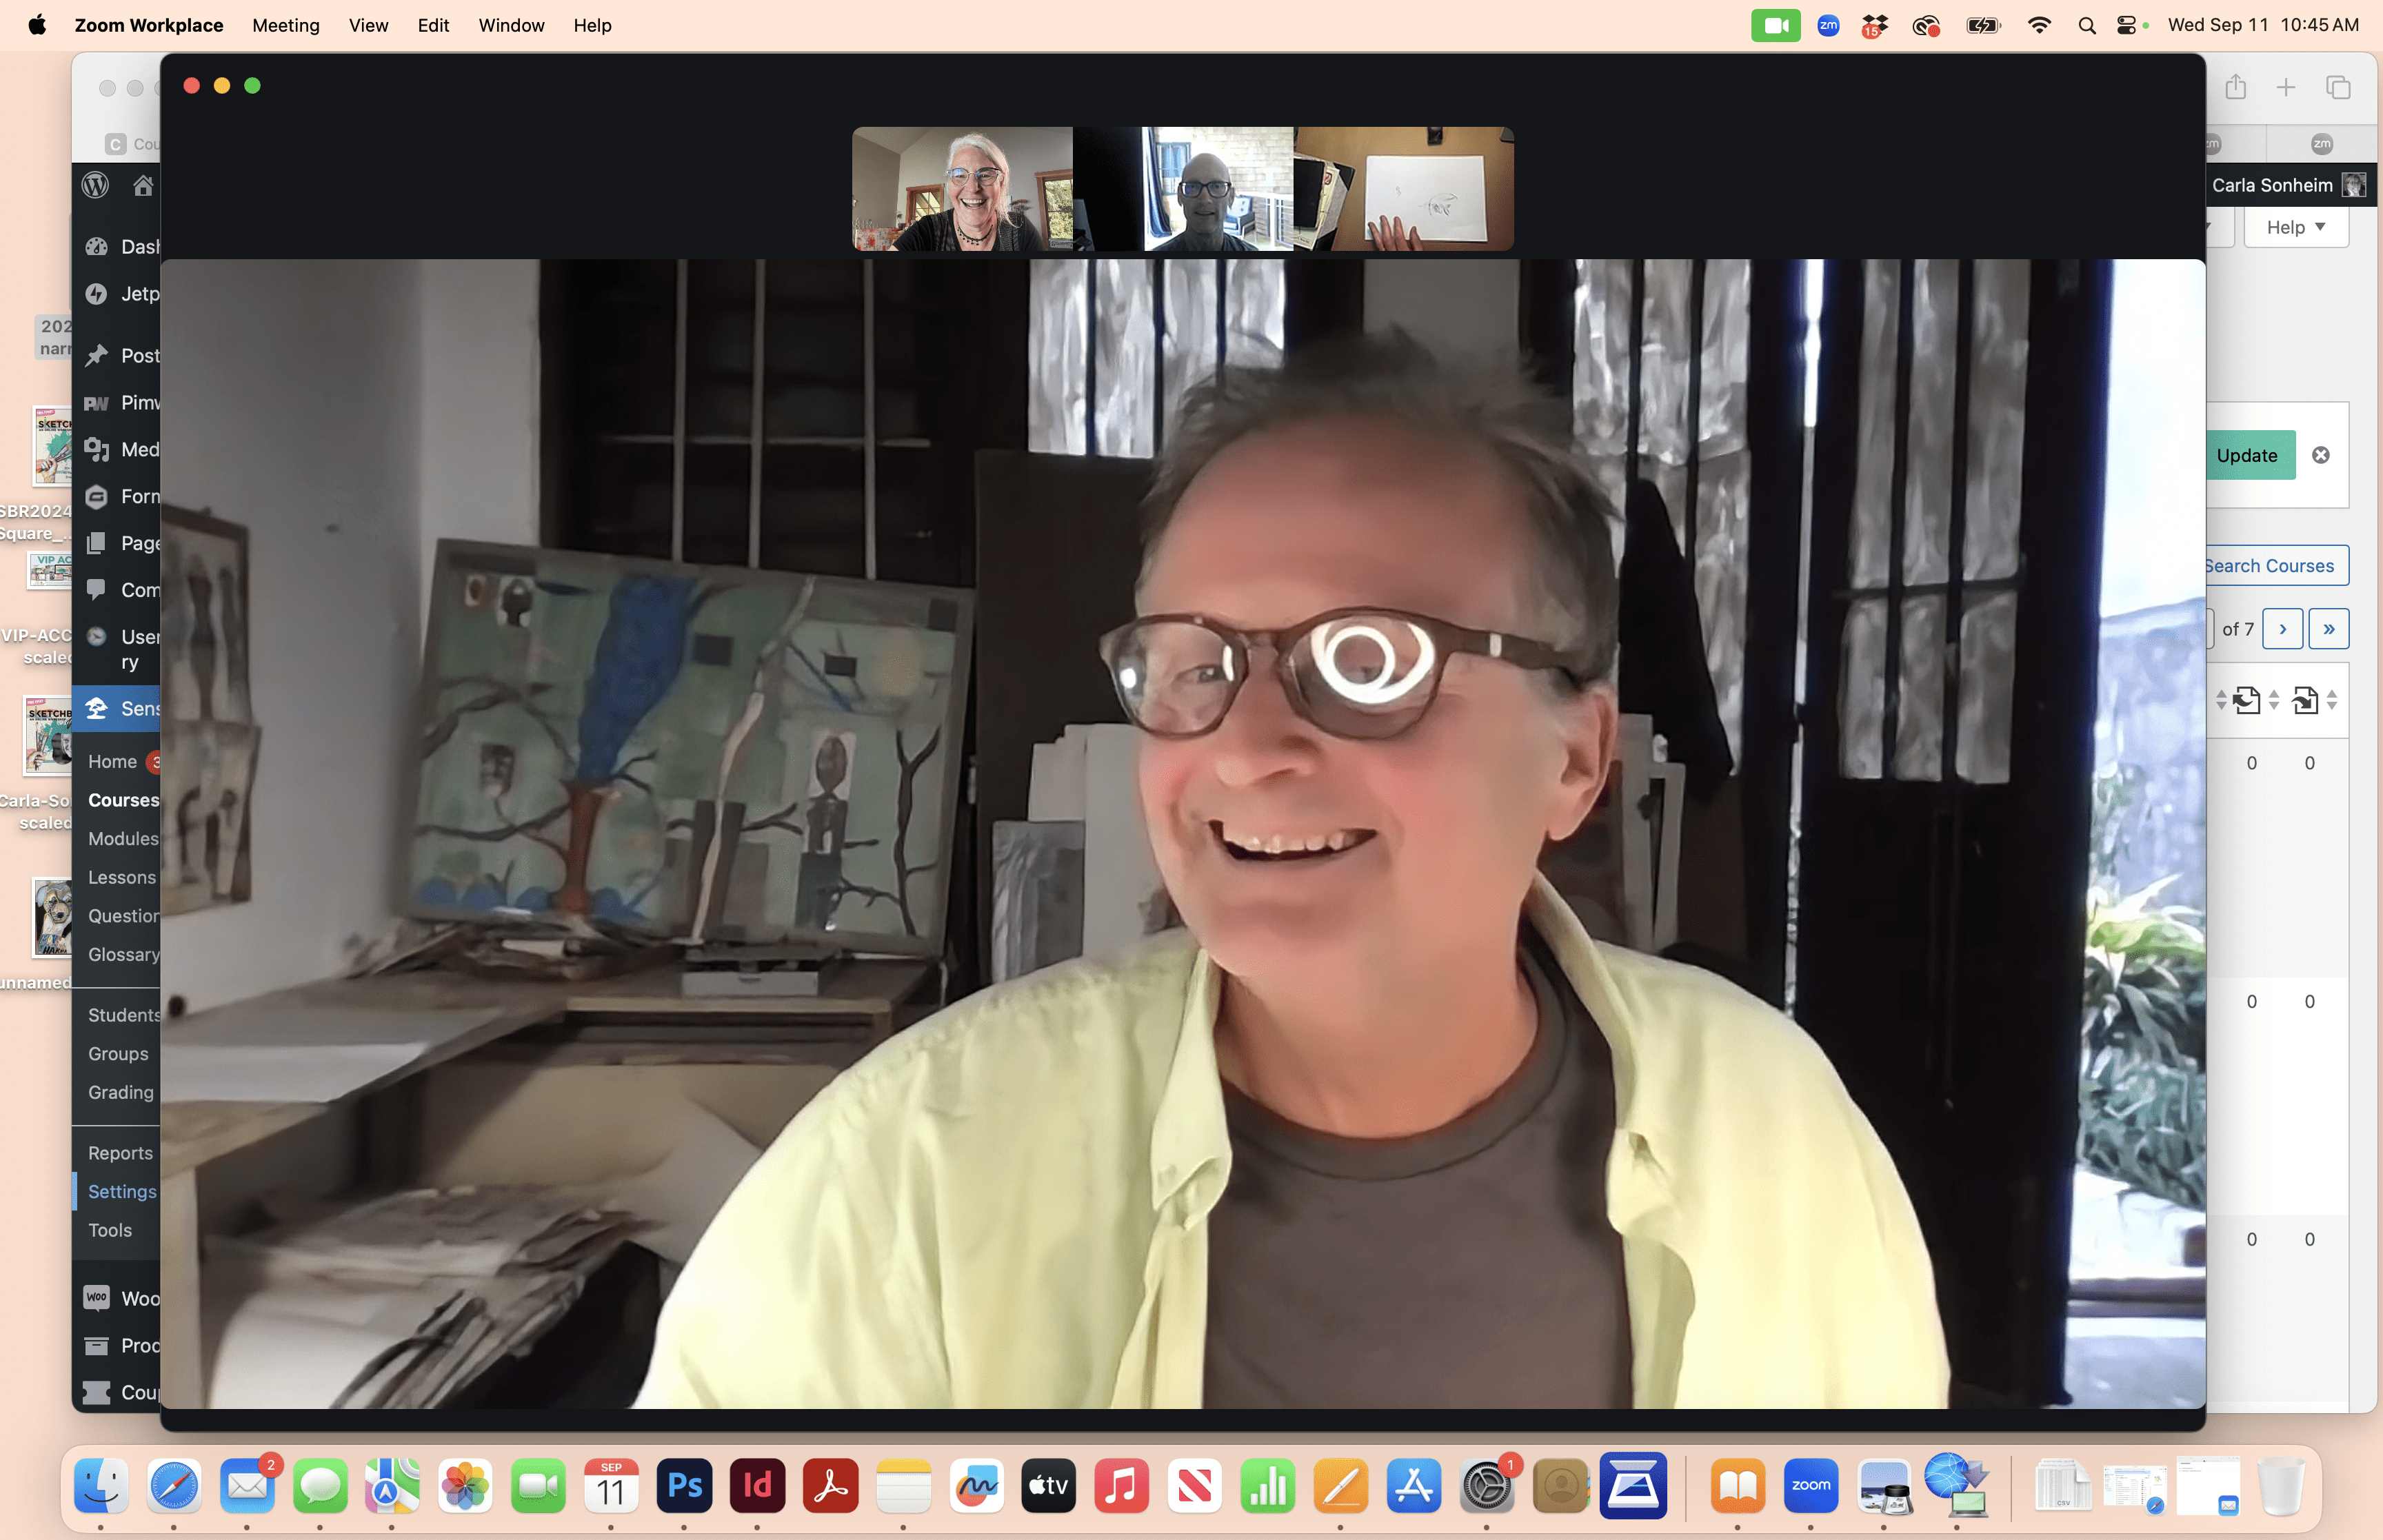Open the Meeting menu
This screenshot has width=2383, height=1540.
(x=285, y=26)
